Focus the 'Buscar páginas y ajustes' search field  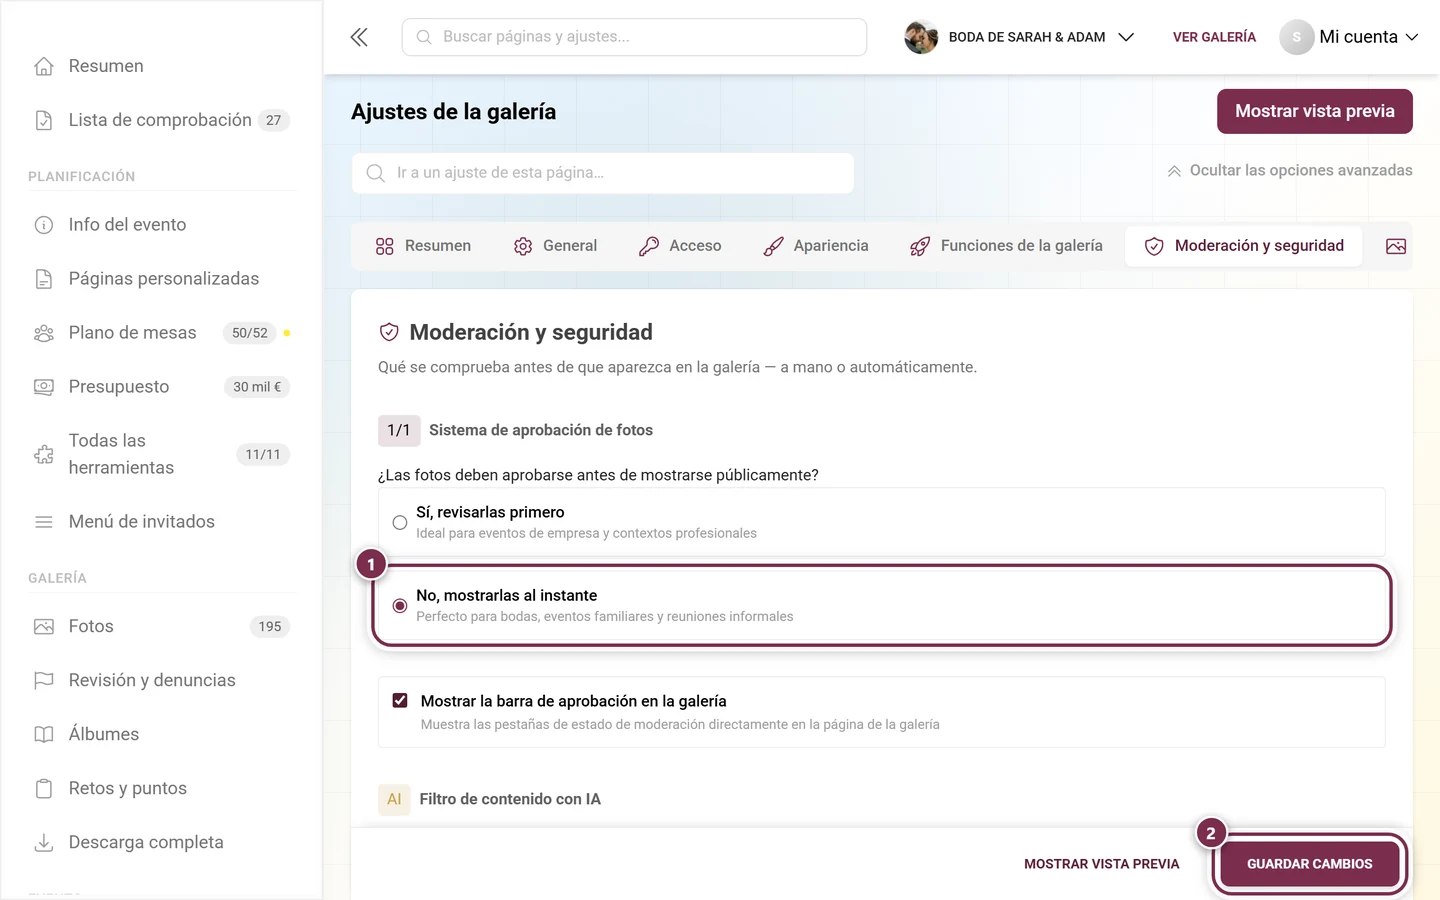coord(634,37)
